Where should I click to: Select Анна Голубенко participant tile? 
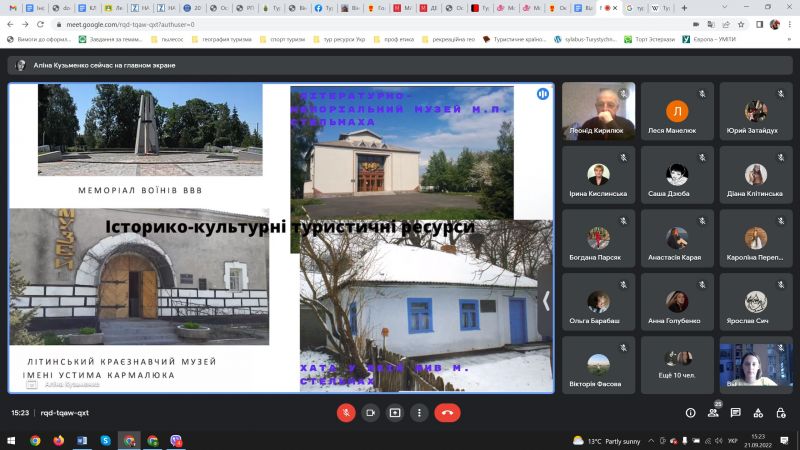pos(677,302)
